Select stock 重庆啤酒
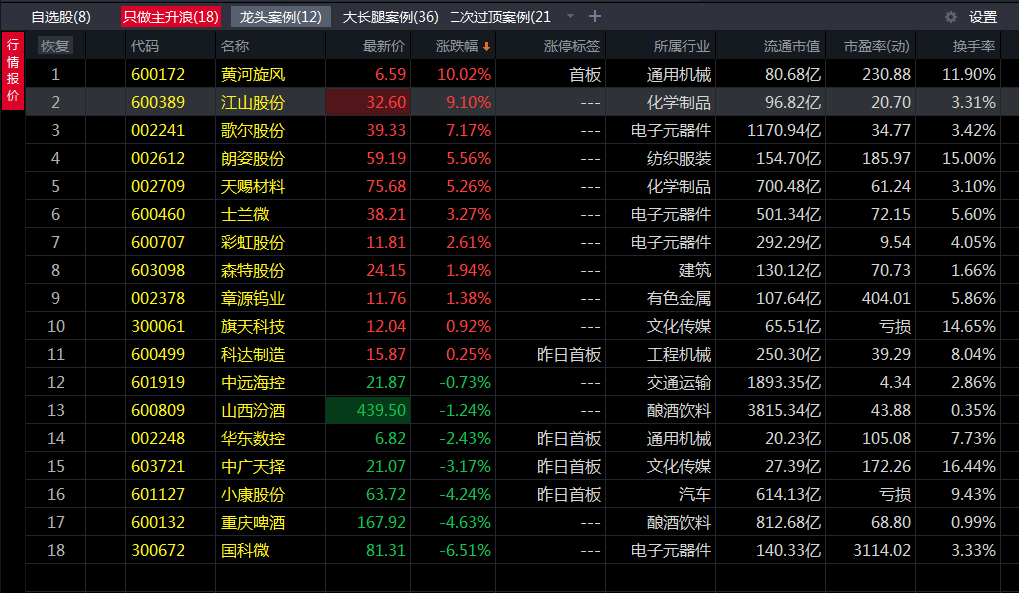This screenshot has width=1019, height=593. 253,522
